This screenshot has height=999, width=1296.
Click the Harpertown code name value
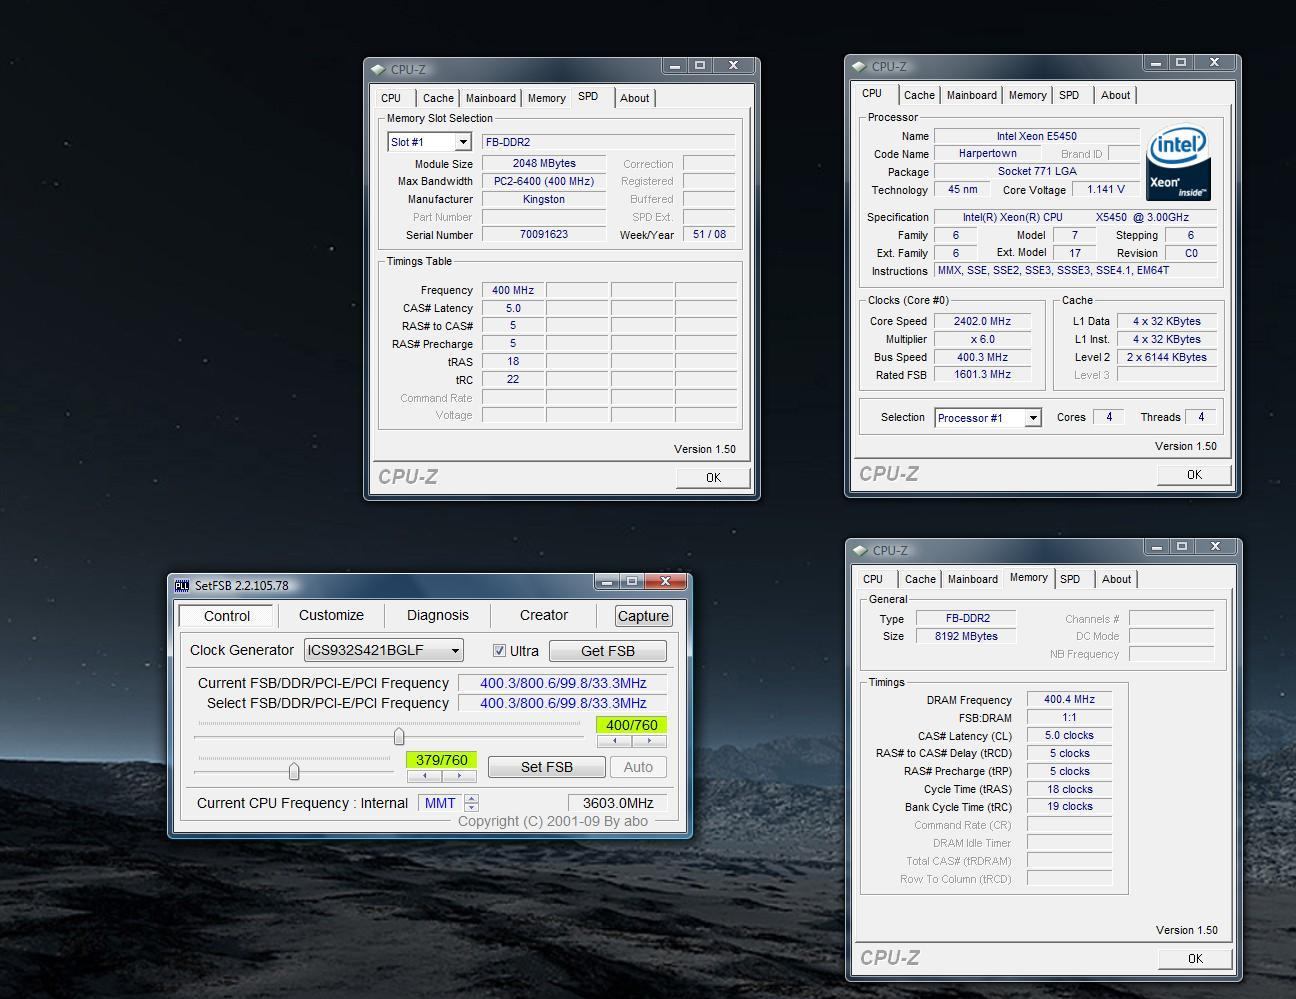(x=988, y=153)
